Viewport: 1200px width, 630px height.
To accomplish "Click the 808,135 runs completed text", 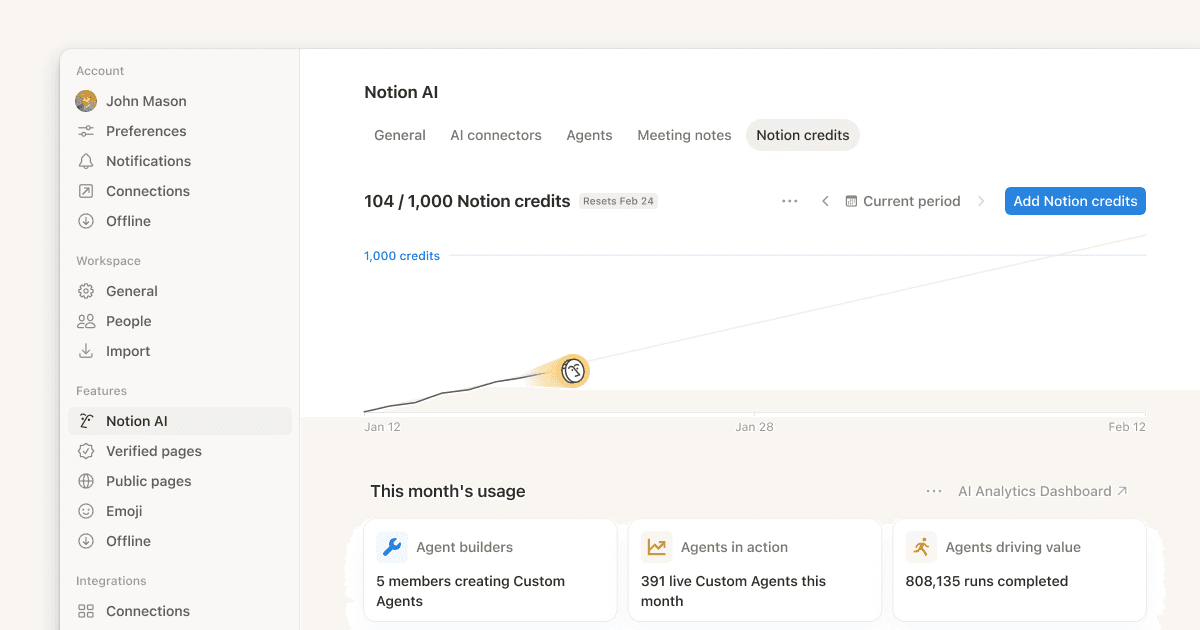I will (987, 581).
